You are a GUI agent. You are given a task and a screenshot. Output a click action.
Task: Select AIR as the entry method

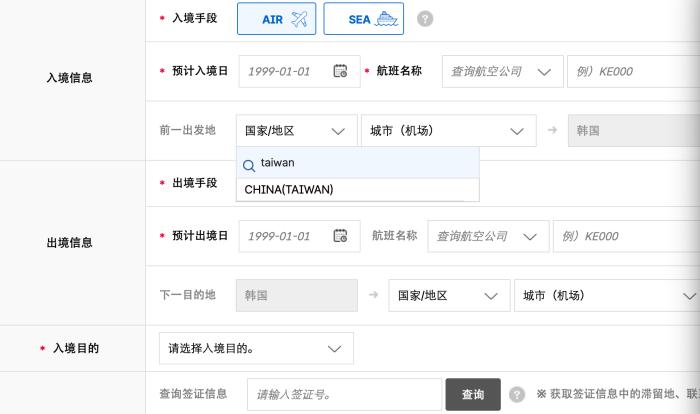276,19
